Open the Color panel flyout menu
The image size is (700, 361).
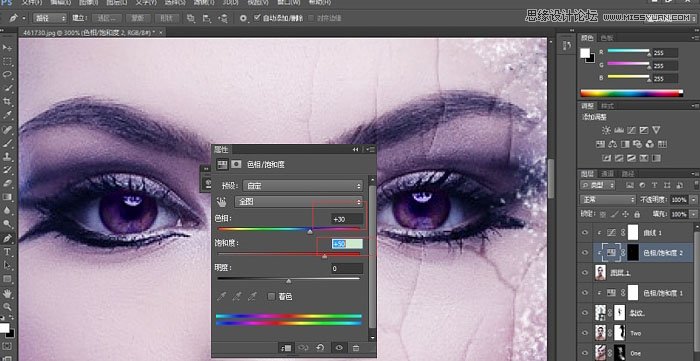pos(695,38)
